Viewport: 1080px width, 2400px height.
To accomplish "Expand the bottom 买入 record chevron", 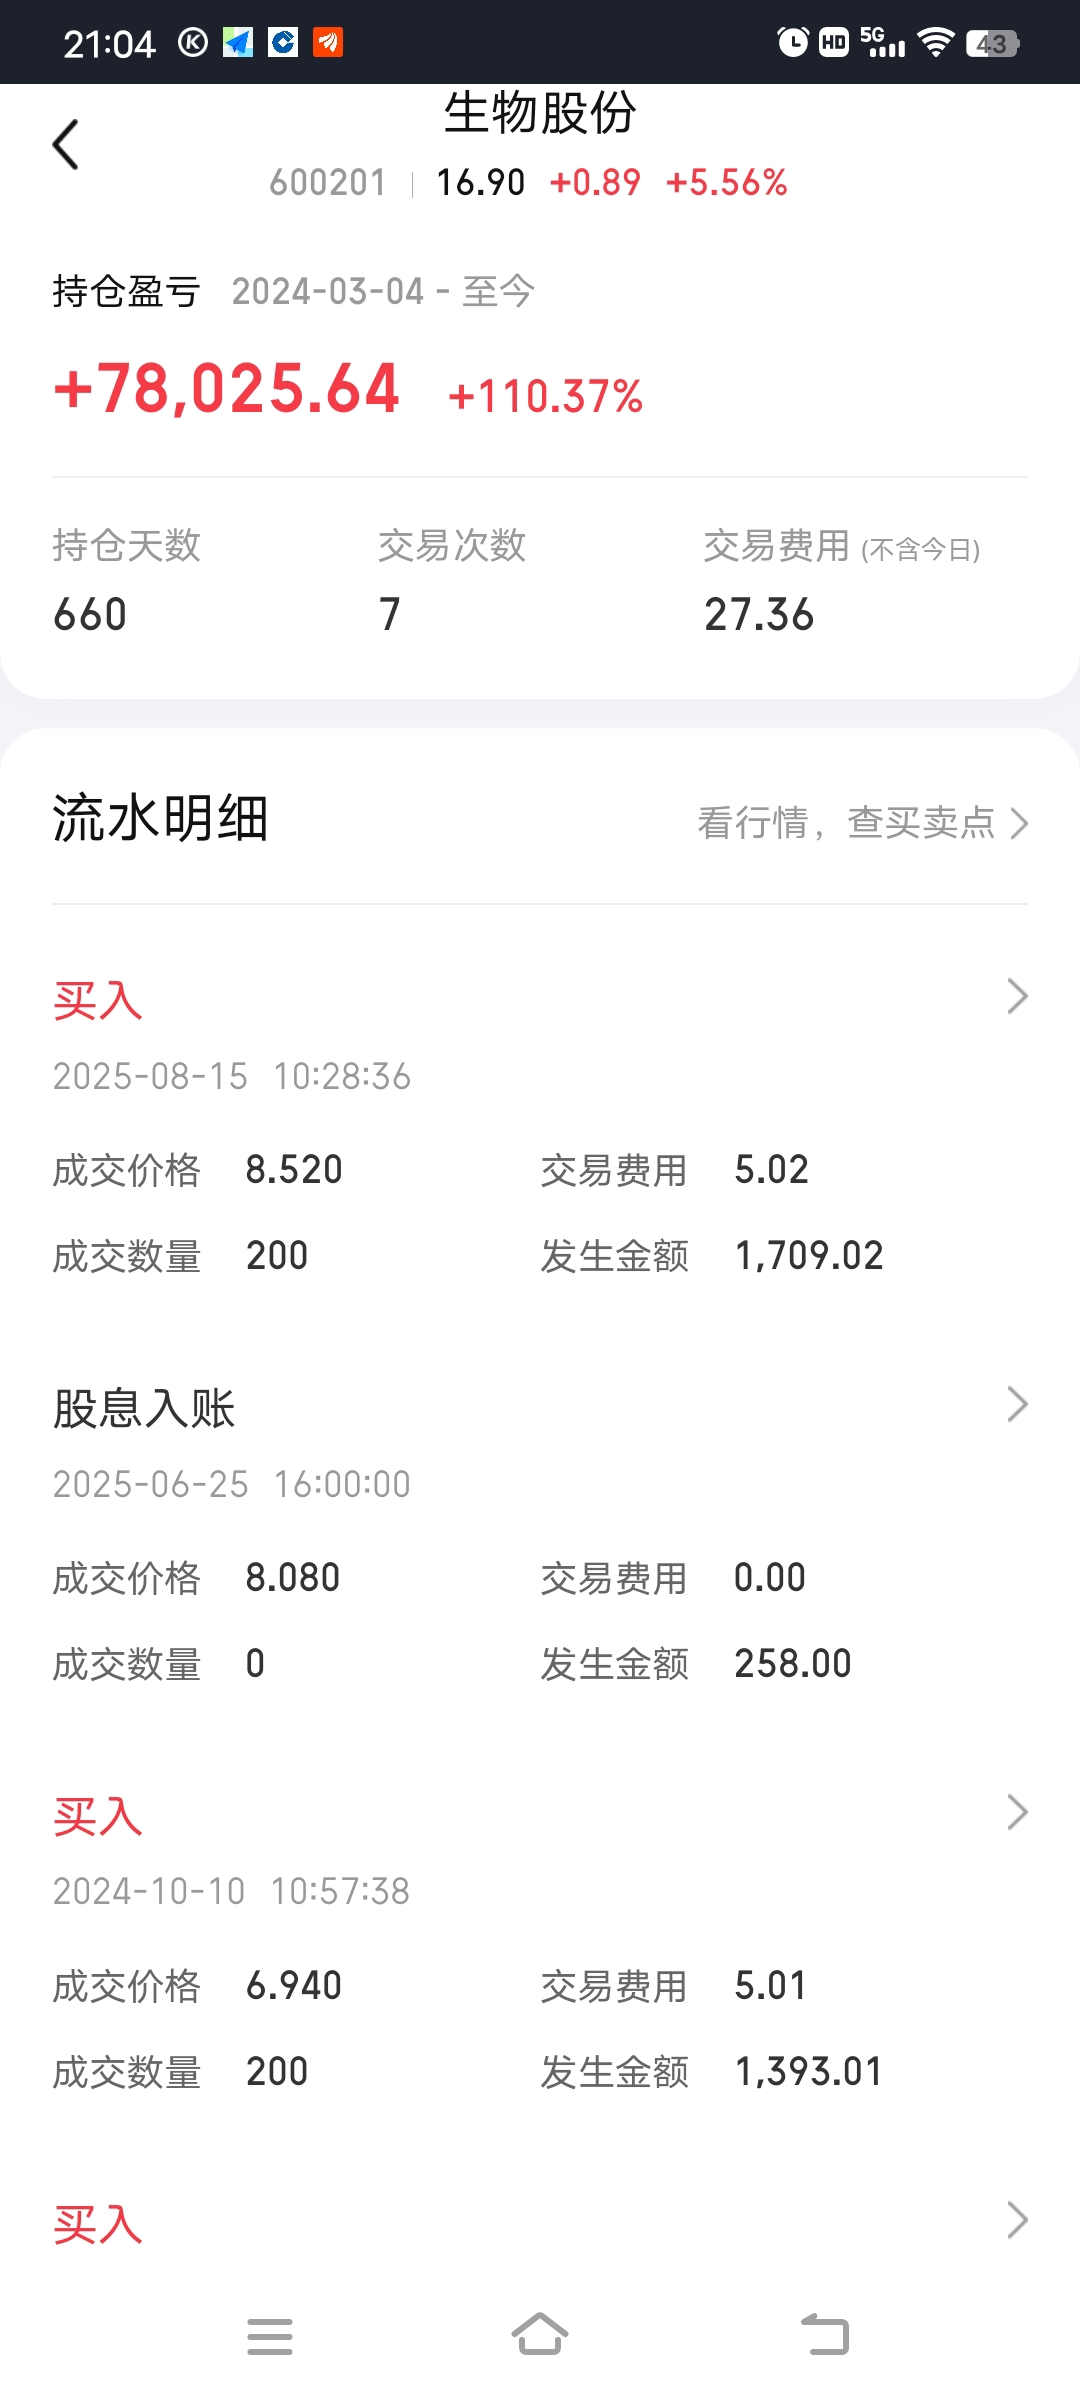I will (x=1017, y=2220).
